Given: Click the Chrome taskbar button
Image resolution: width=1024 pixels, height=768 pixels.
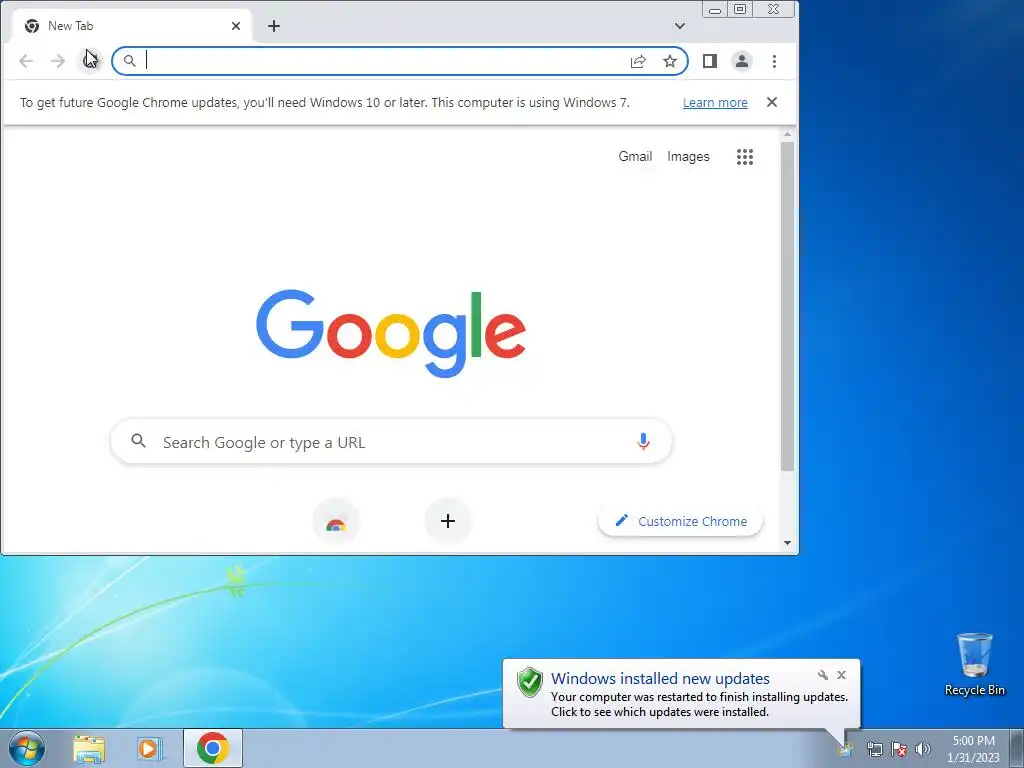Looking at the screenshot, I should 213,748.
